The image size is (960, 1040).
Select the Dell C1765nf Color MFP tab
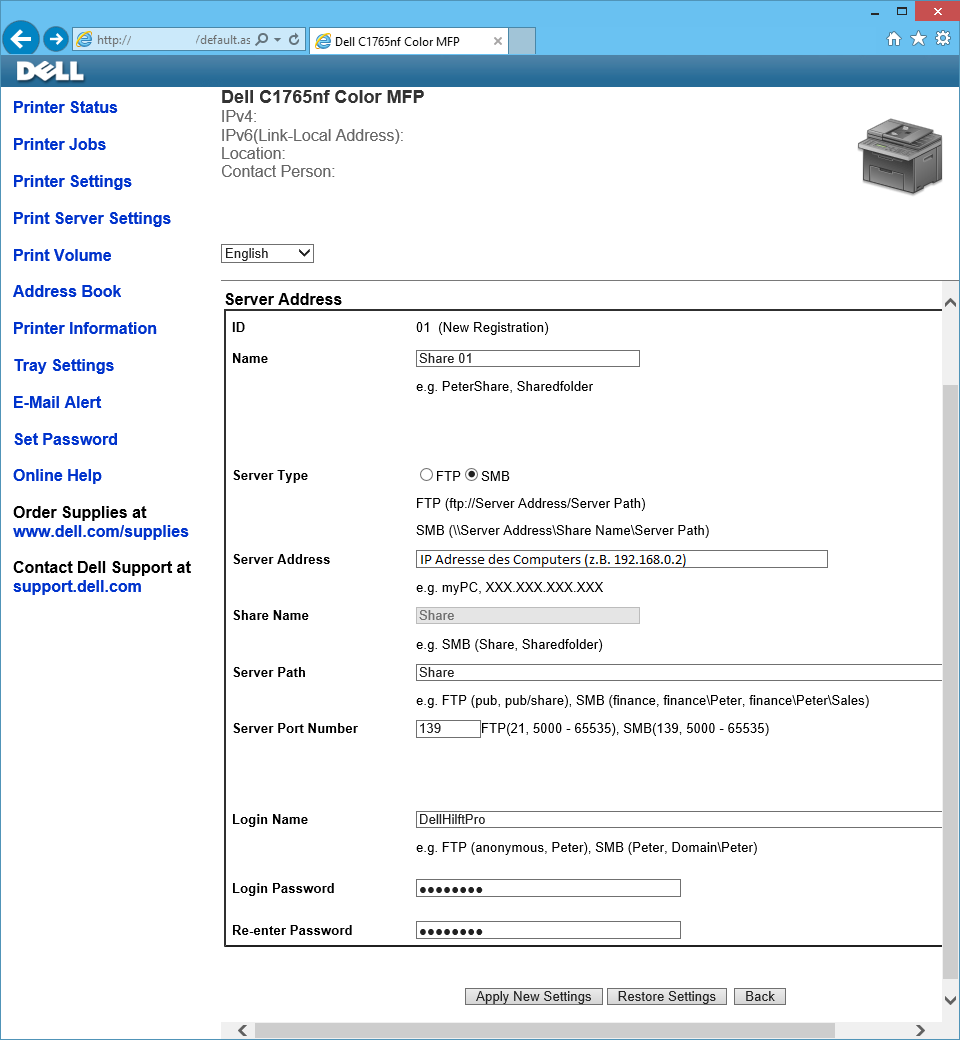click(x=409, y=41)
